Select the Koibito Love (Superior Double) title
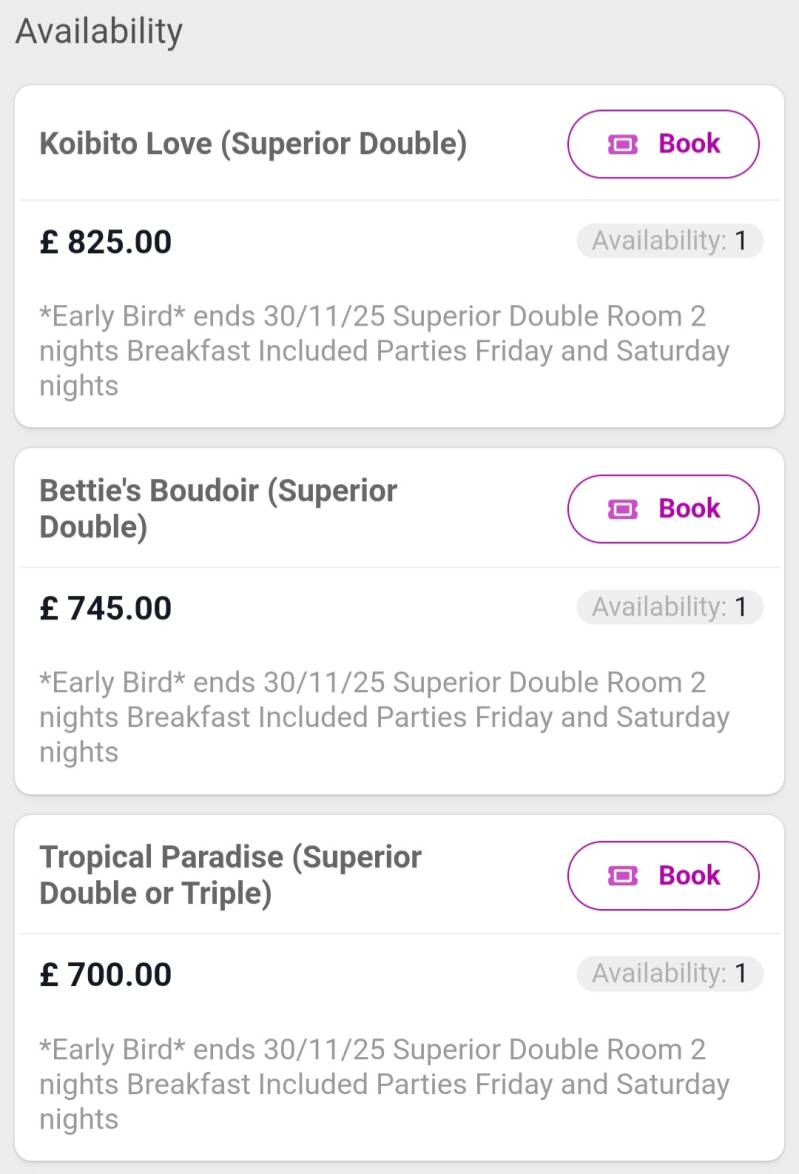This screenshot has width=799, height=1174. (x=253, y=144)
